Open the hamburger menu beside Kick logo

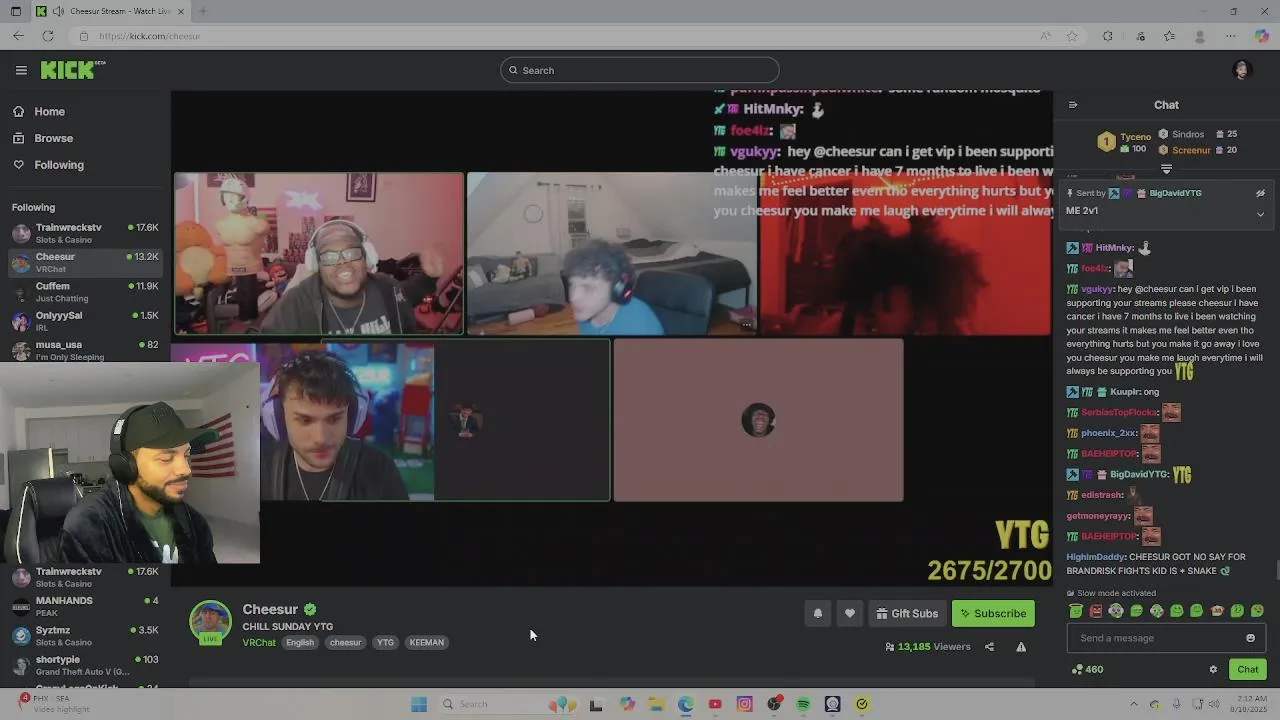point(21,70)
